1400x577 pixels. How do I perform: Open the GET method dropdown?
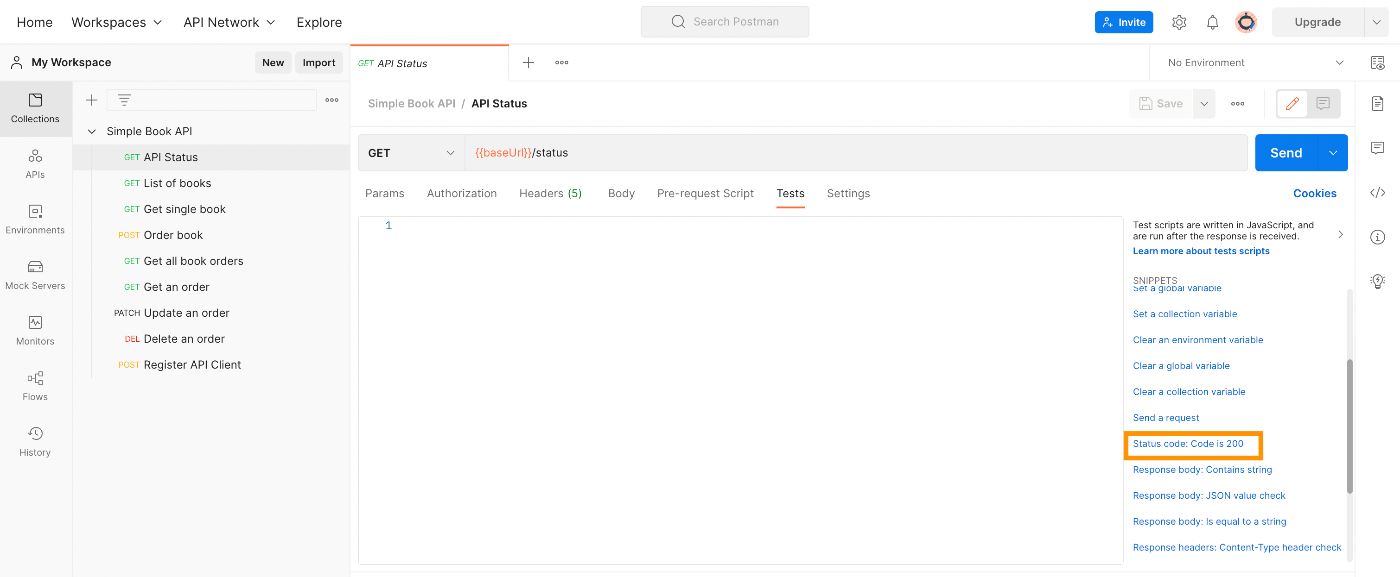pos(411,153)
